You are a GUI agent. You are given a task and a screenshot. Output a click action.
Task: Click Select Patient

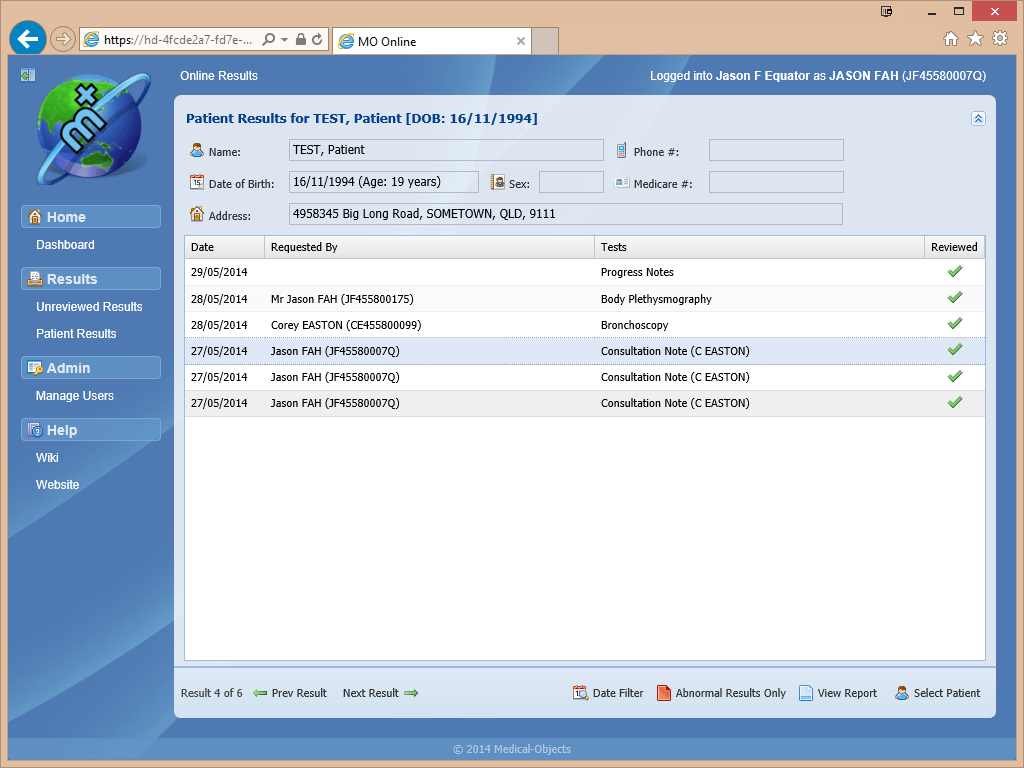coord(937,693)
